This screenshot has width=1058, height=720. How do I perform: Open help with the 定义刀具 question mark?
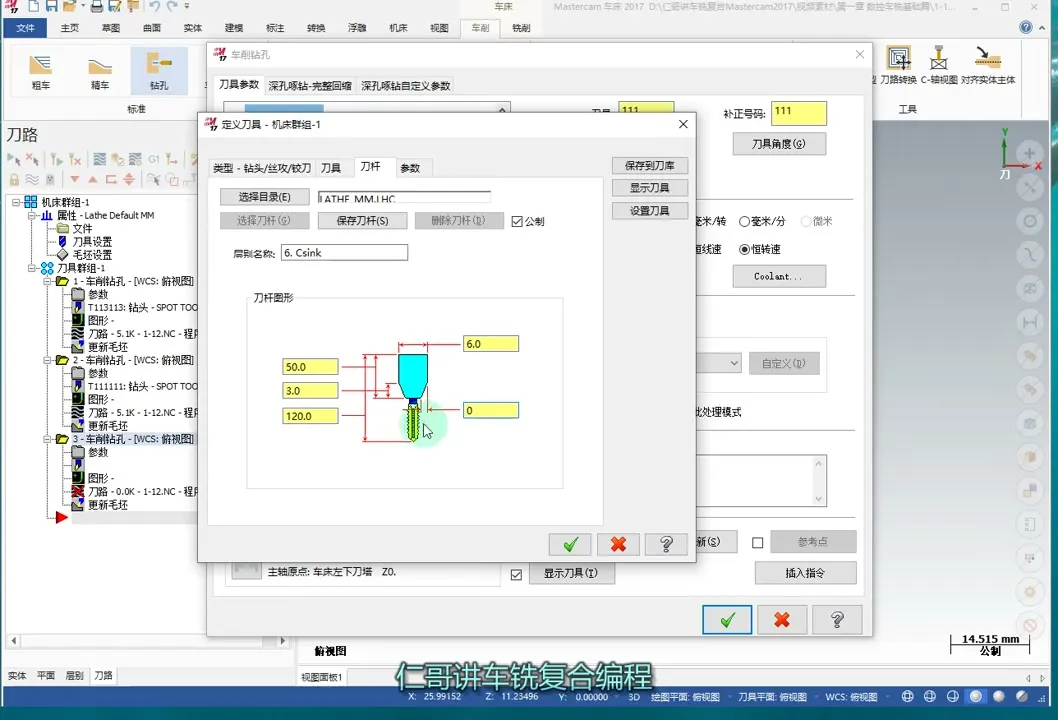[x=666, y=544]
